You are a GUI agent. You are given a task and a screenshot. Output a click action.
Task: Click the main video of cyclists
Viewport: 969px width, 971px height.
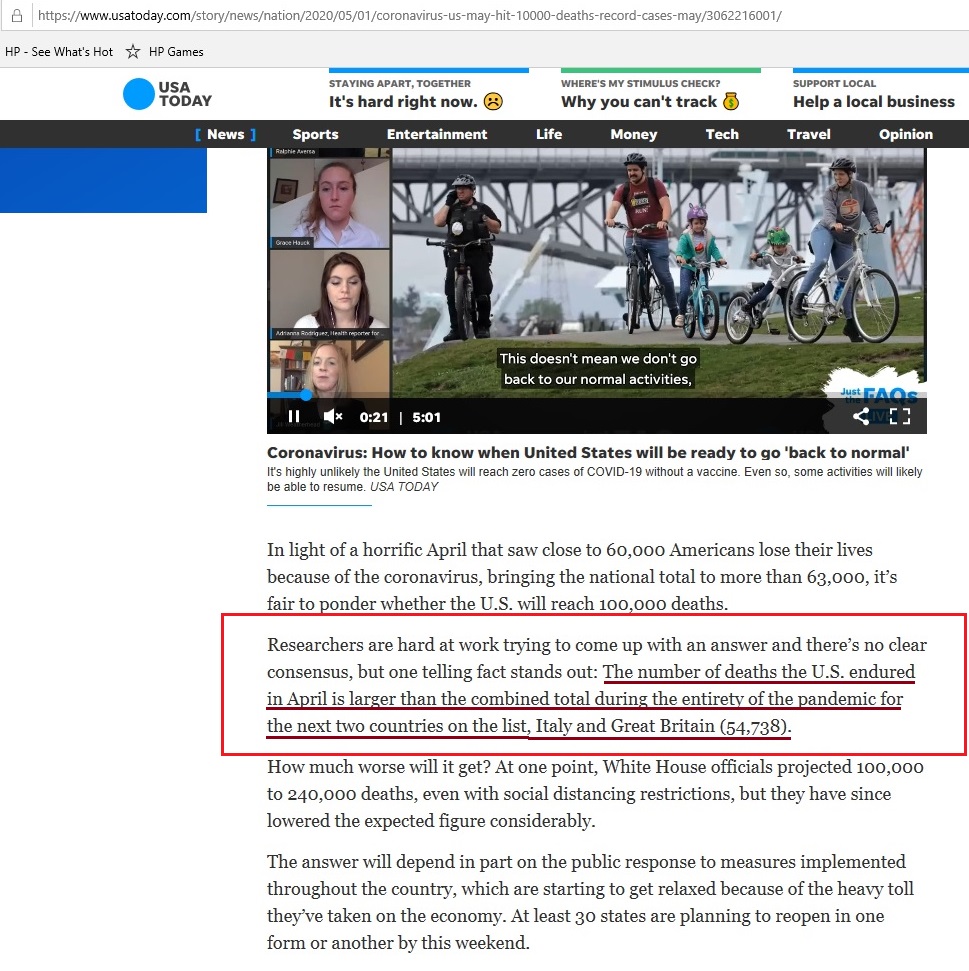pyautogui.click(x=659, y=272)
